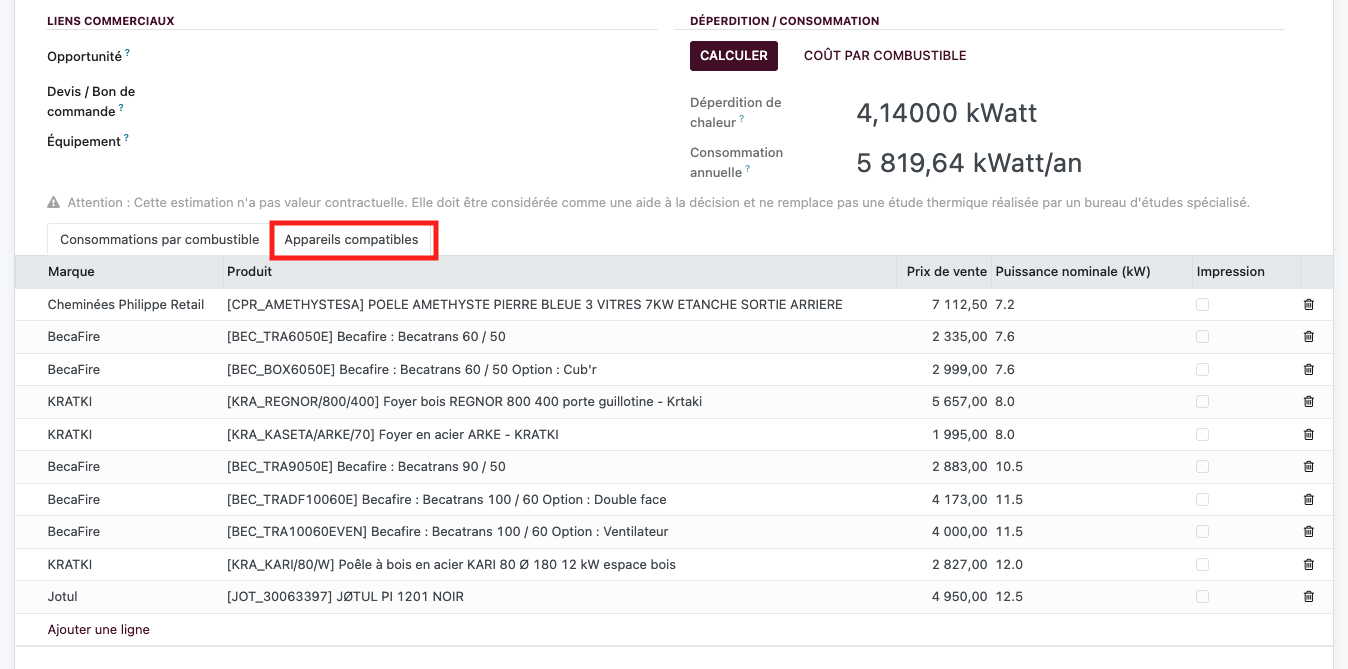
Task: Click product '[KRA_KASETA/ARKE/70] Foyer en acier ARKE'
Action: (x=393, y=435)
